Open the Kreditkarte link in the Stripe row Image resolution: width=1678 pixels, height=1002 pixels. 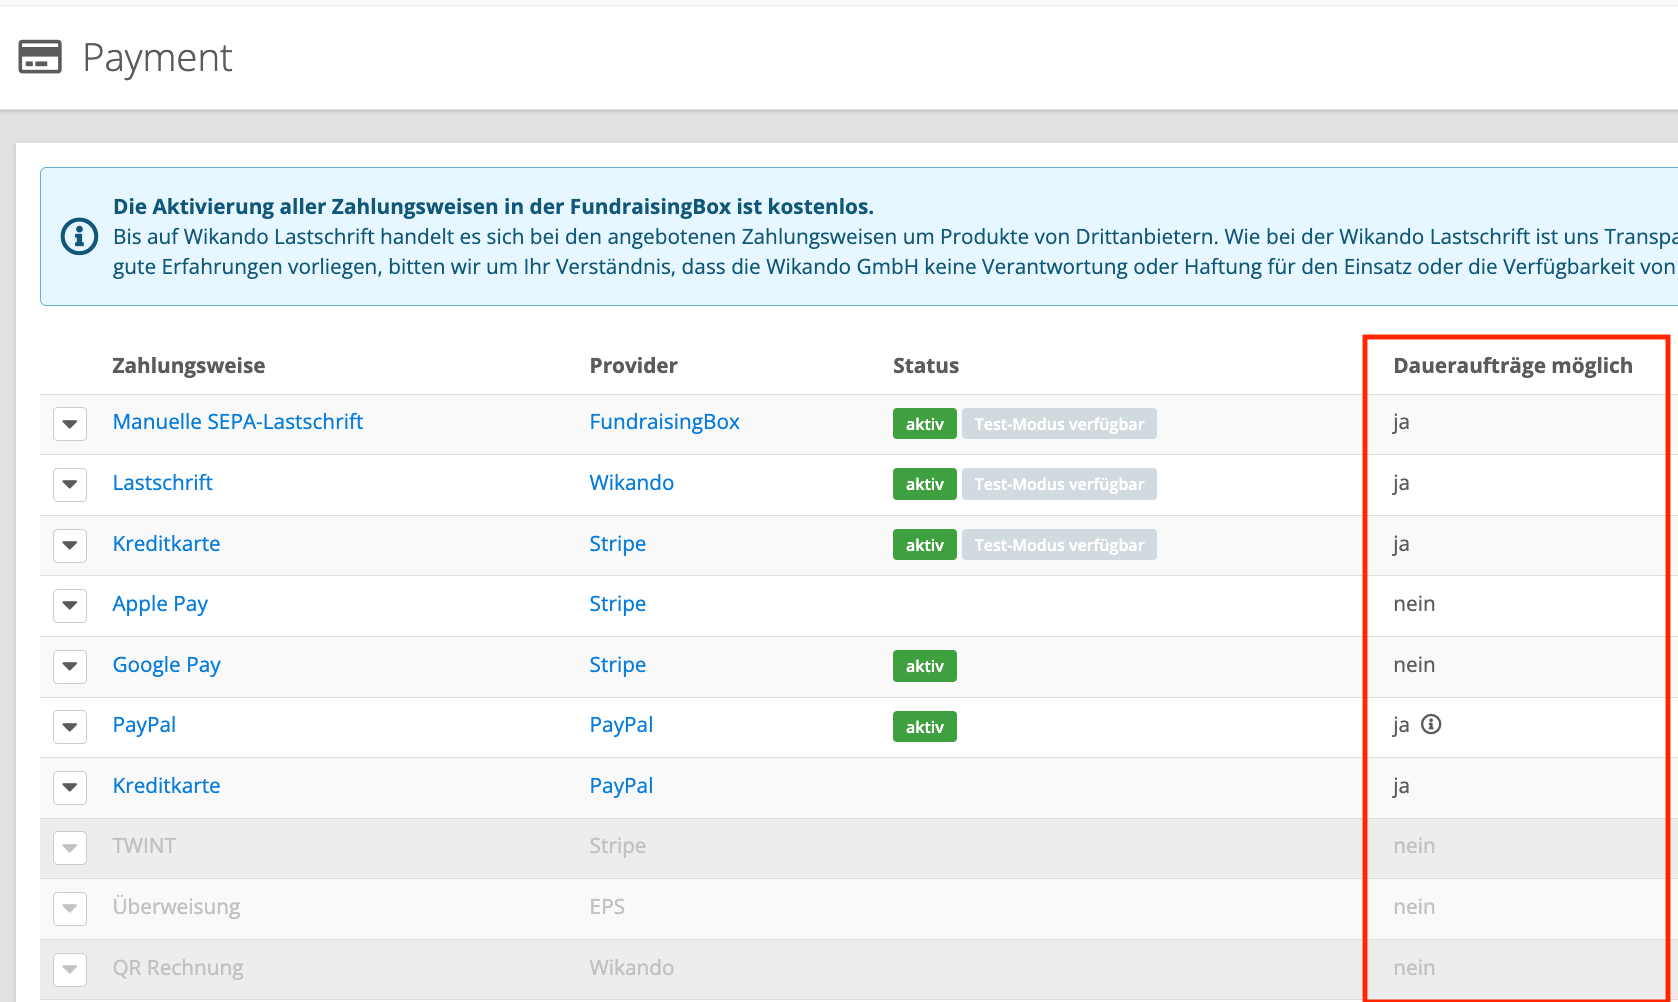[x=166, y=544]
